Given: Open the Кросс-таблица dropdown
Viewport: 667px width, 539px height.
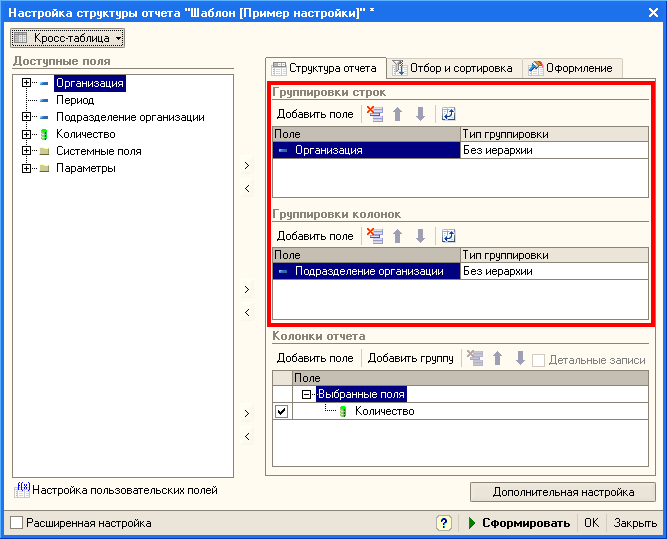Looking at the screenshot, I should (68, 38).
